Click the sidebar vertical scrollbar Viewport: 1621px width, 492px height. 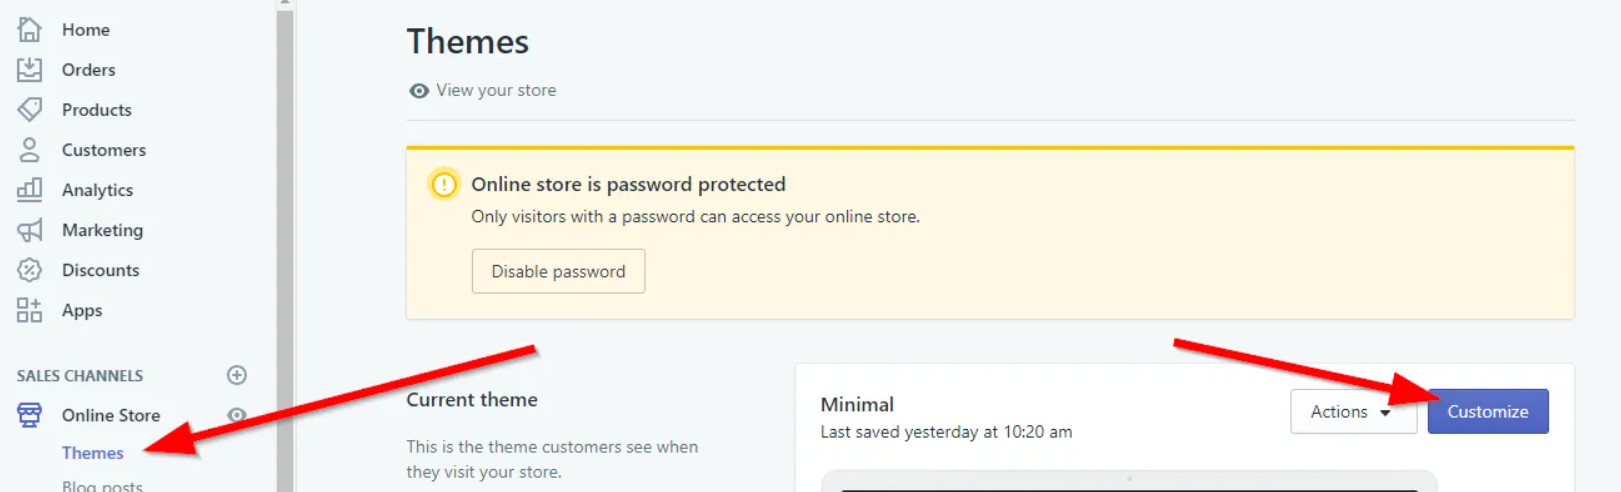[285, 250]
